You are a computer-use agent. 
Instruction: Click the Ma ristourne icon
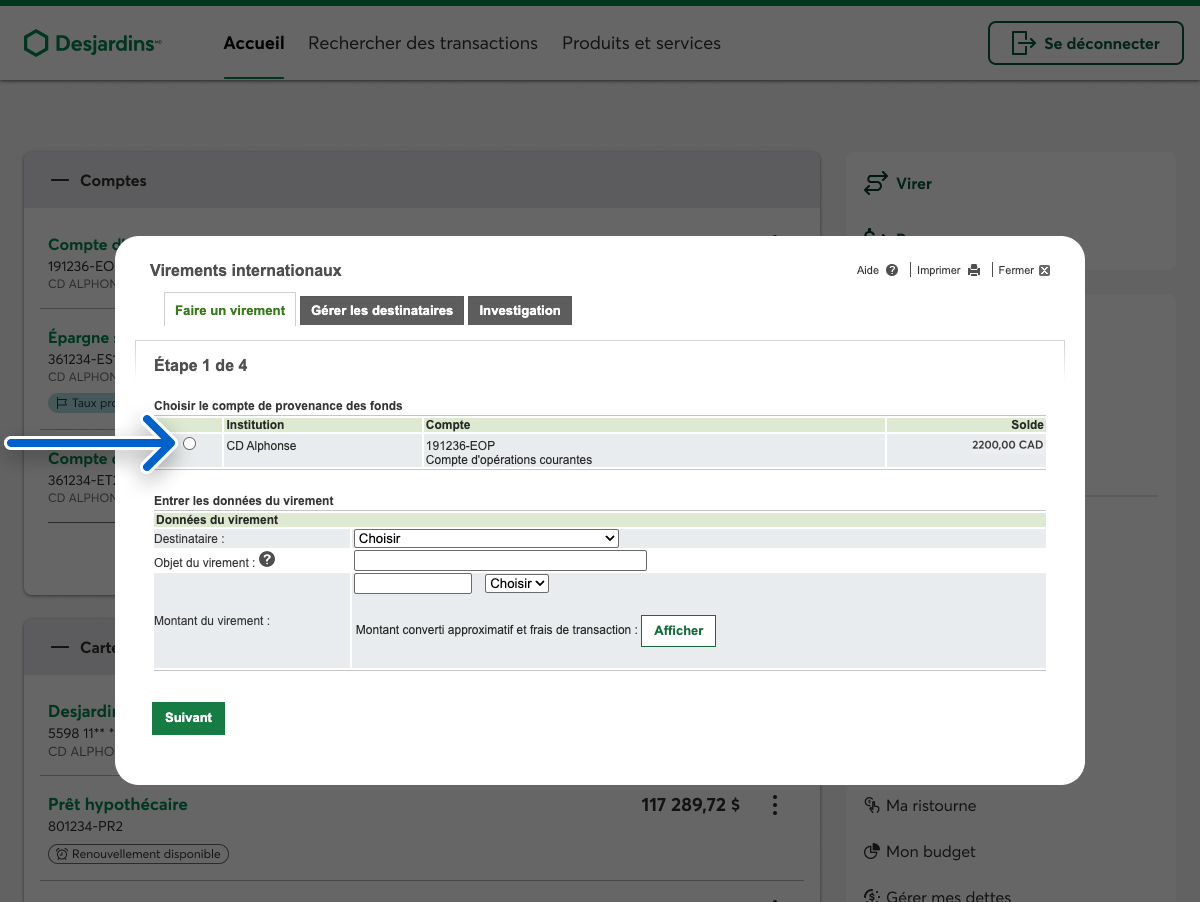(871, 805)
